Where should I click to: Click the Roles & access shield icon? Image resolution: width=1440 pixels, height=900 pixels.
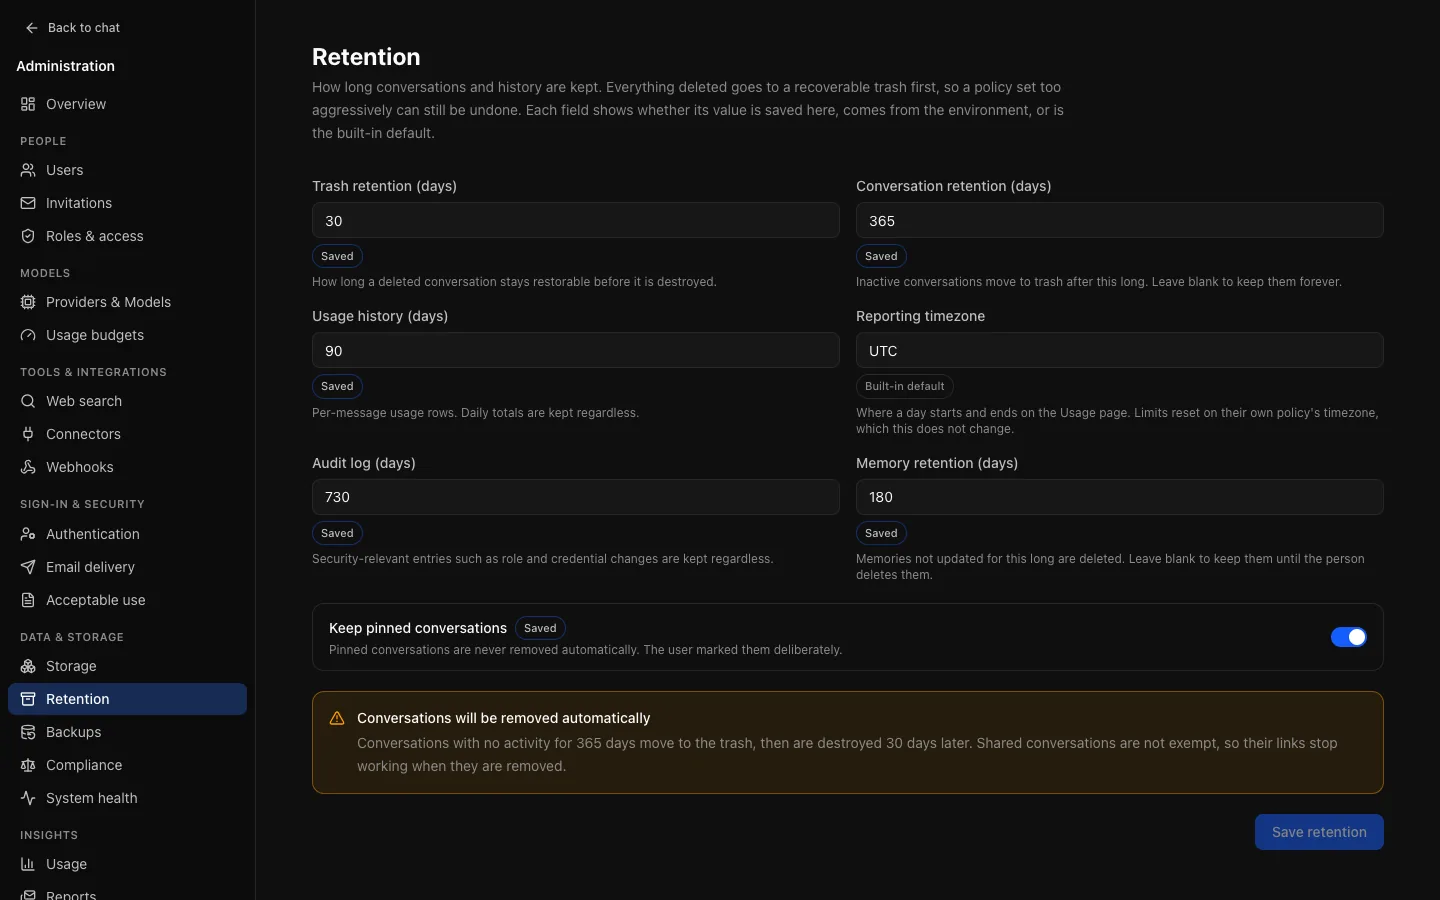[x=28, y=236]
